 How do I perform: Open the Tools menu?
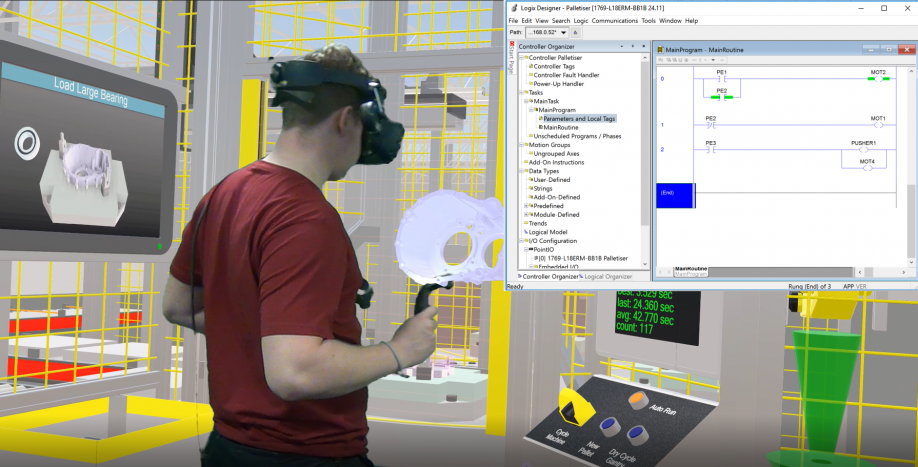pyautogui.click(x=648, y=20)
